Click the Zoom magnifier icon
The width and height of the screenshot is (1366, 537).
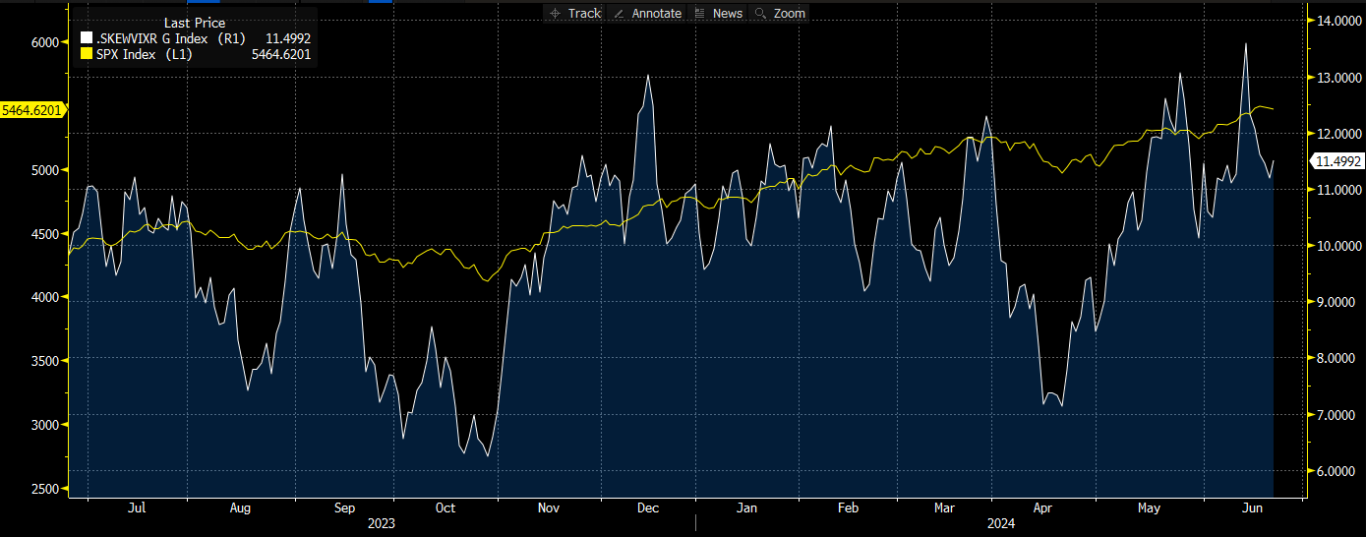point(761,13)
